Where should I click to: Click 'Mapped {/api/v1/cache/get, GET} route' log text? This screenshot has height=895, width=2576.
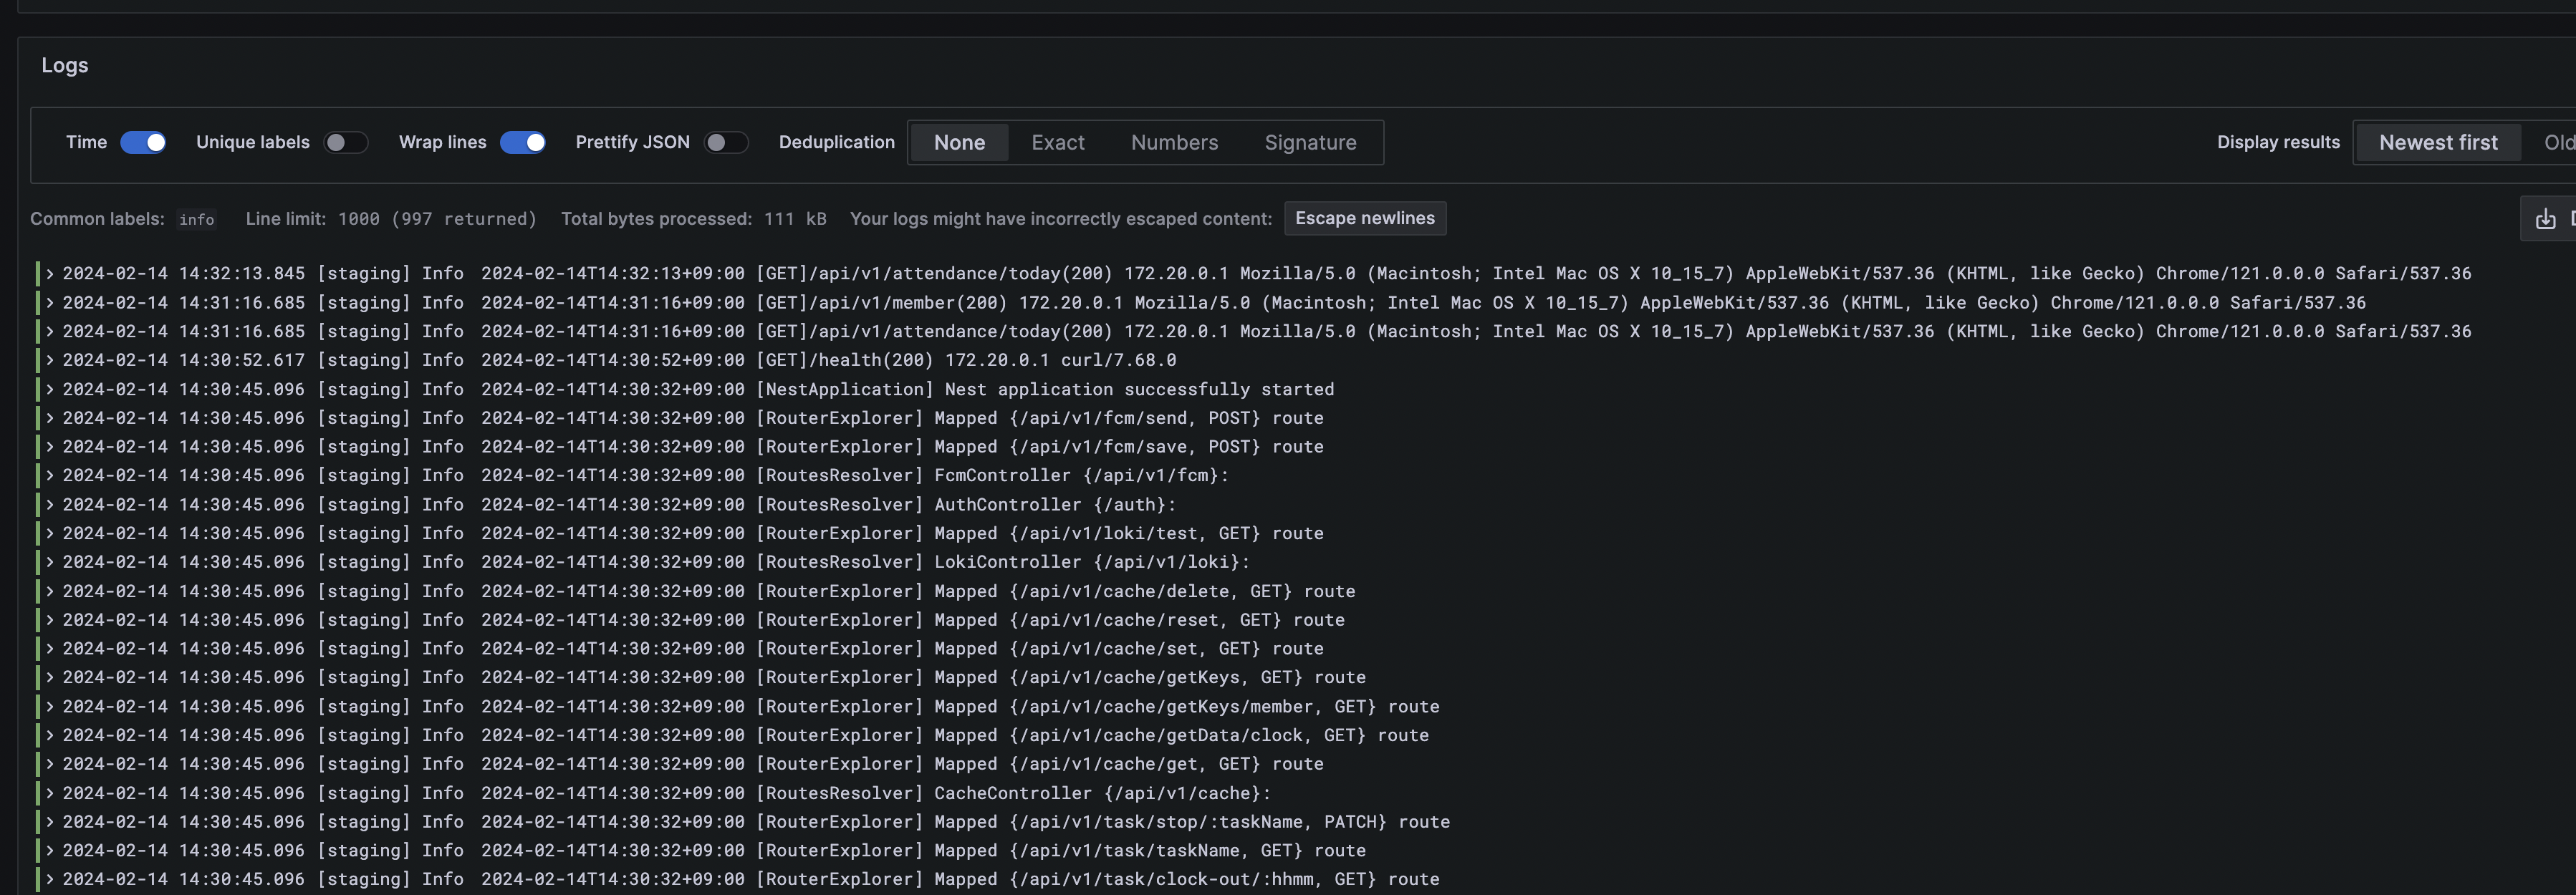click(x=1128, y=764)
